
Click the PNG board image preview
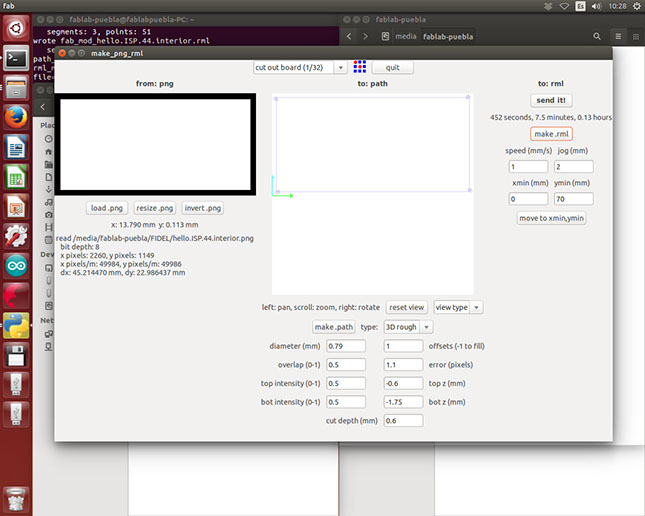(x=155, y=144)
